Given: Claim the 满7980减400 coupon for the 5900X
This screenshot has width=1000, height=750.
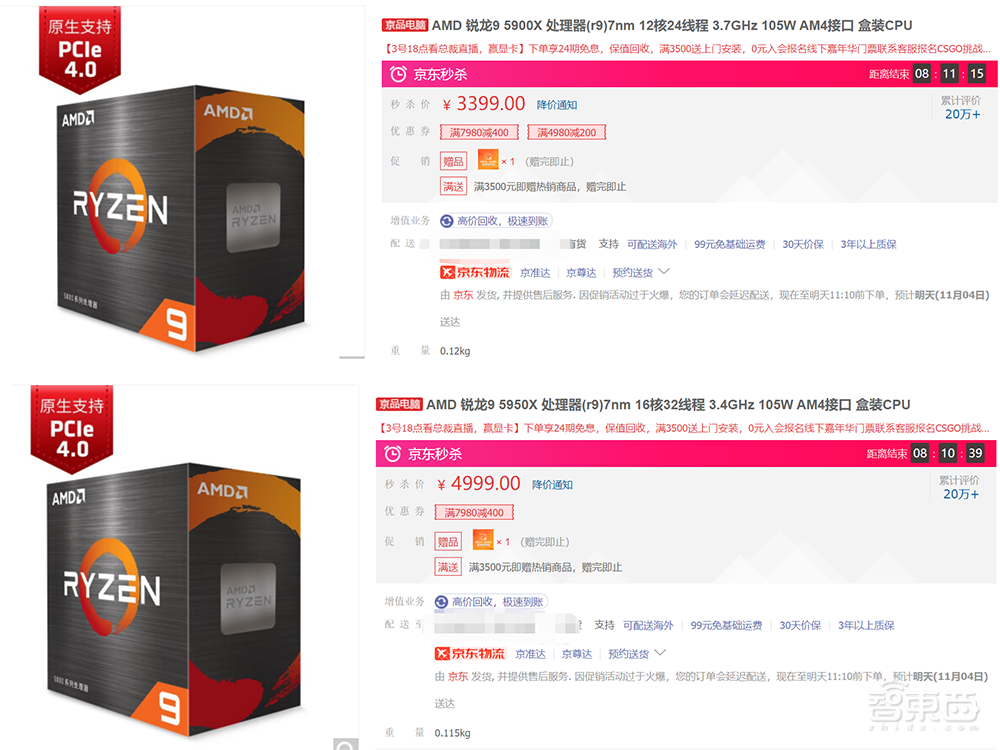Looking at the screenshot, I should [x=479, y=133].
